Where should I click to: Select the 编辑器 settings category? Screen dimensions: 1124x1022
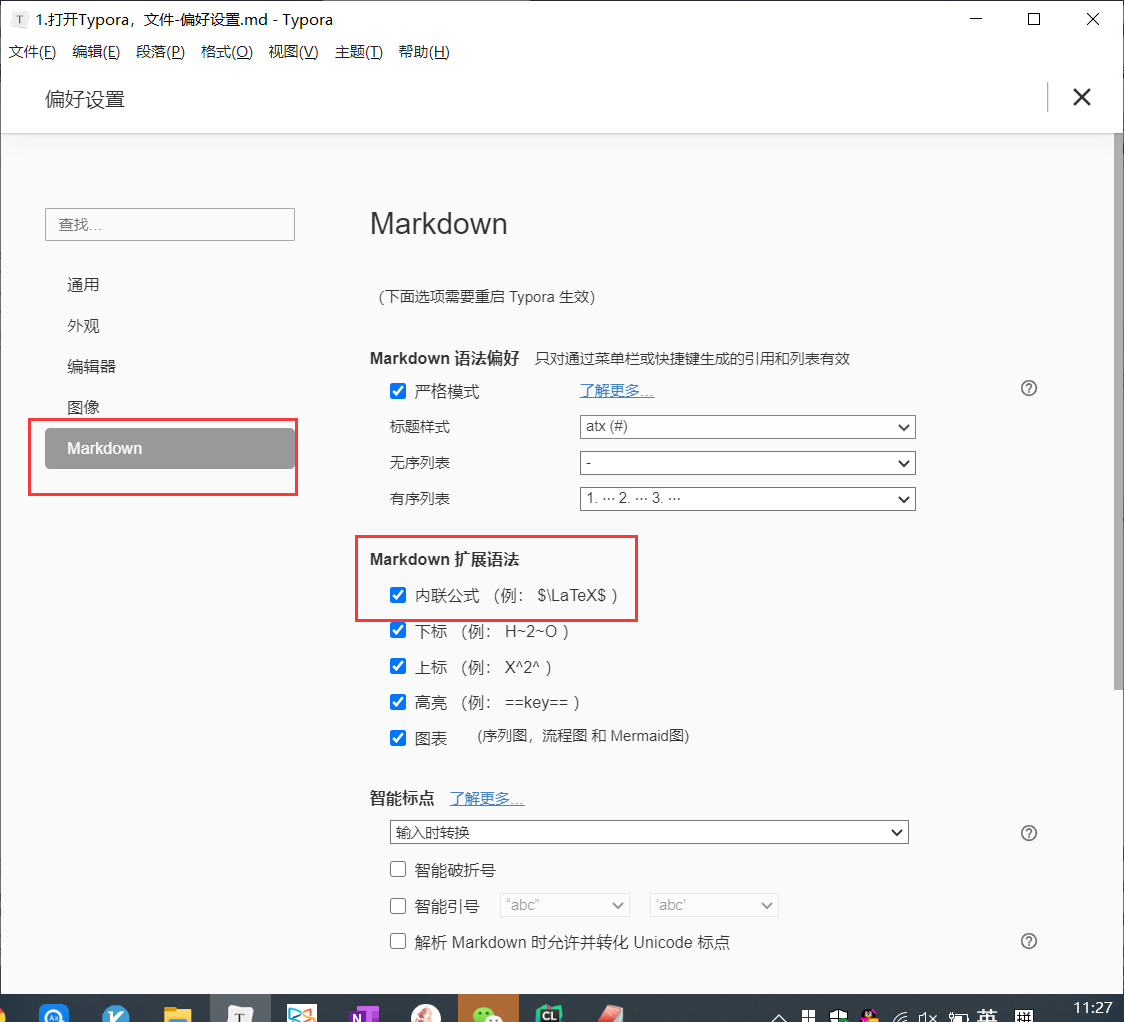pyautogui.click(x=91, y=366)
